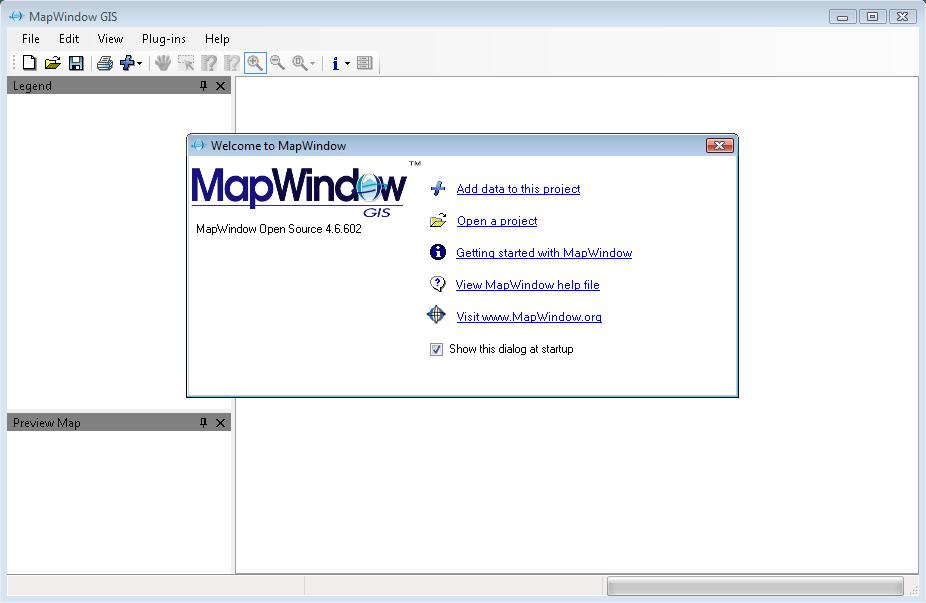The width and height of the screenshot is (926, 603).
Task: Select the Pan hand tool
Action: [162, 63]
